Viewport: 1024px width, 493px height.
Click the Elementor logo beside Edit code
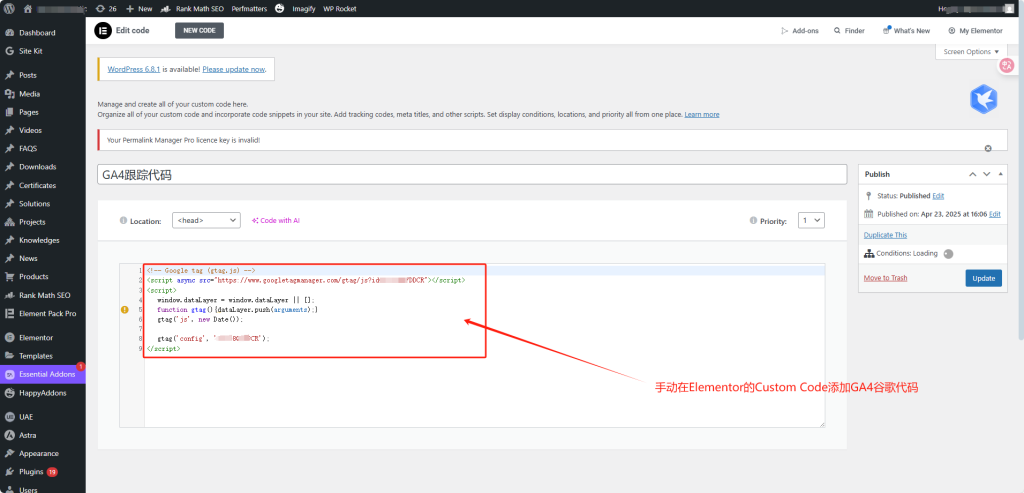[x=103, y=31]
